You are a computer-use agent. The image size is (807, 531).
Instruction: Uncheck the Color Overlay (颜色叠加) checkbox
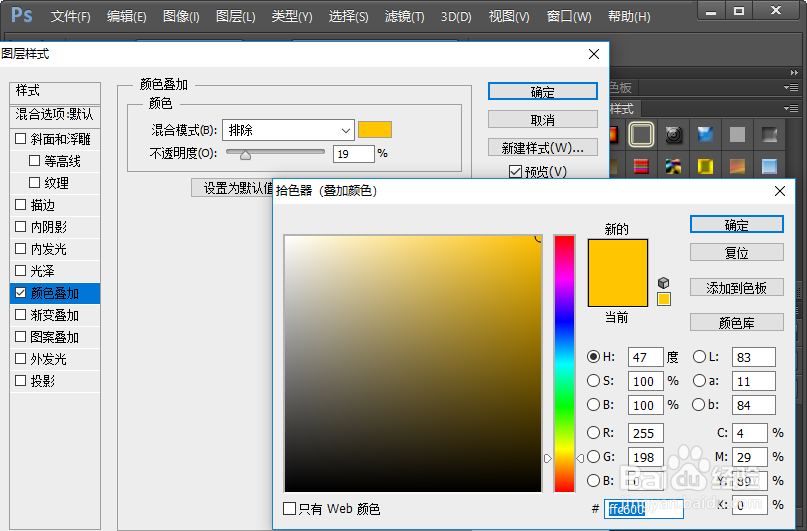click(21, 293)
